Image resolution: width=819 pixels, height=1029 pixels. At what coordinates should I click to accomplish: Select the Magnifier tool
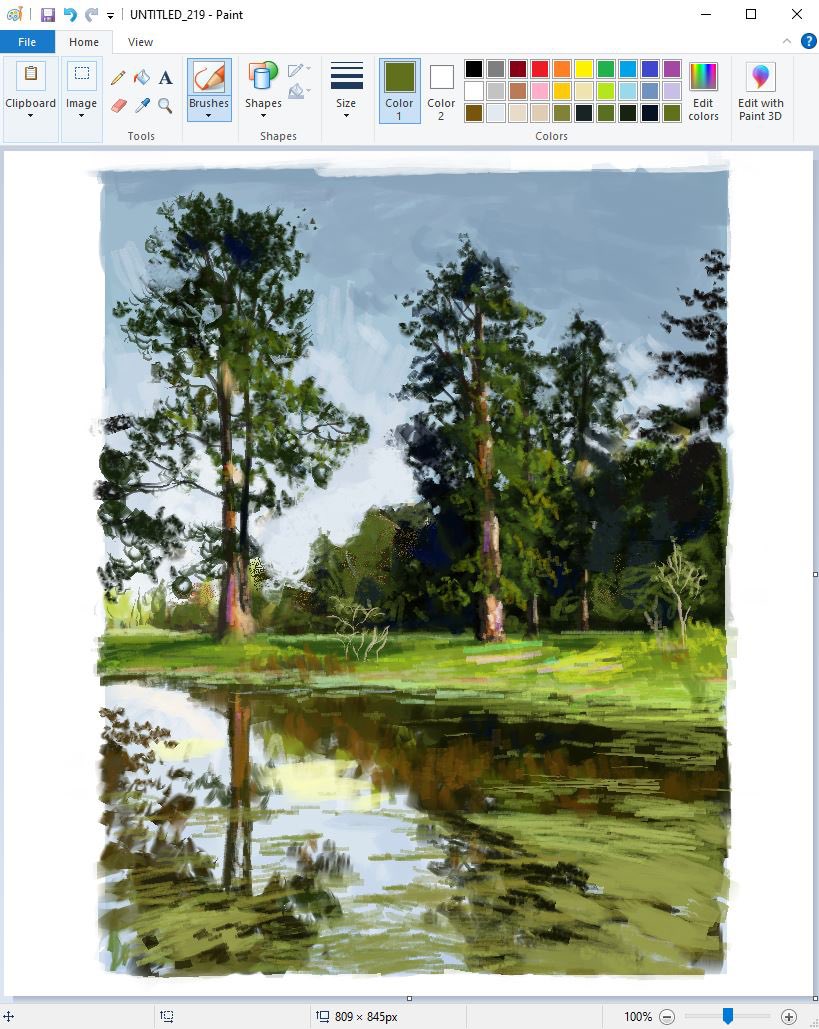tap(165, 105)
